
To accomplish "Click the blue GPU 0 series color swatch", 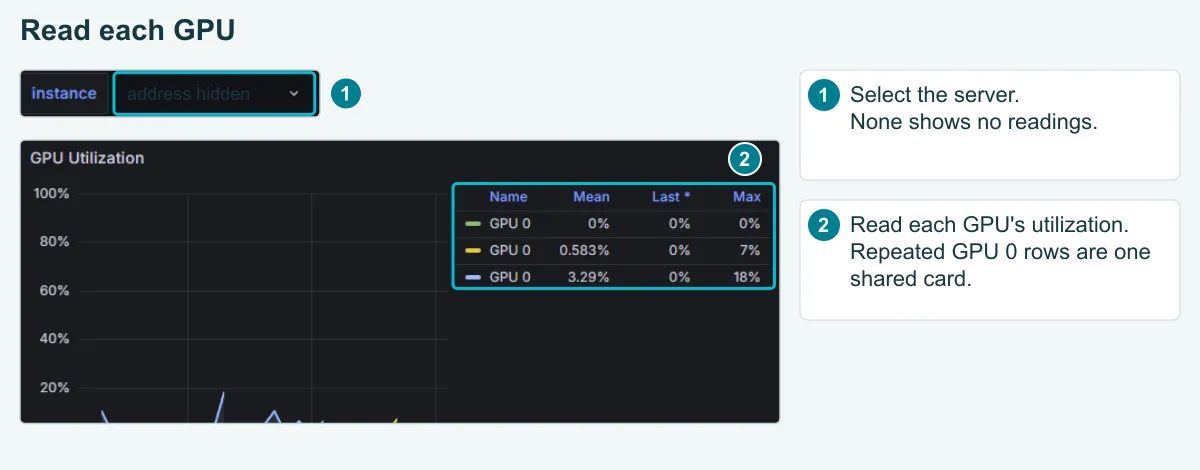I will click(x=474, y=278).
